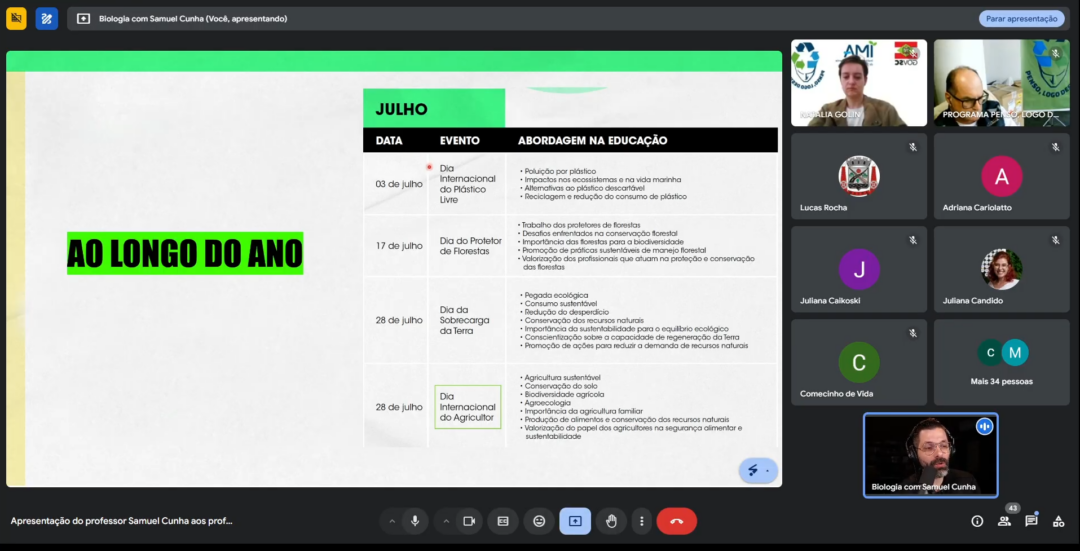Open the three-dot more options menu

point(642,521)
